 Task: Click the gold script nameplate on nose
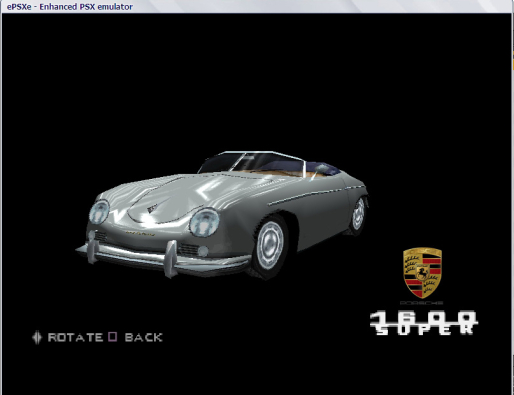[x=140, y=233]
